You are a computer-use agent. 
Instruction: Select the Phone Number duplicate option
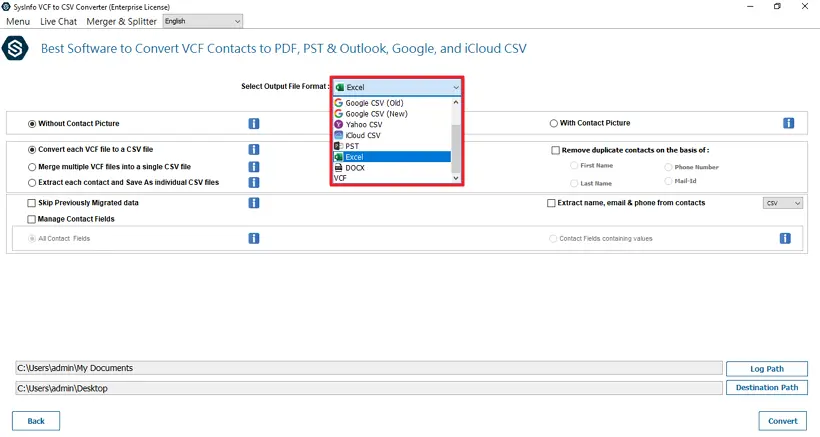click(x=668, y=167)
